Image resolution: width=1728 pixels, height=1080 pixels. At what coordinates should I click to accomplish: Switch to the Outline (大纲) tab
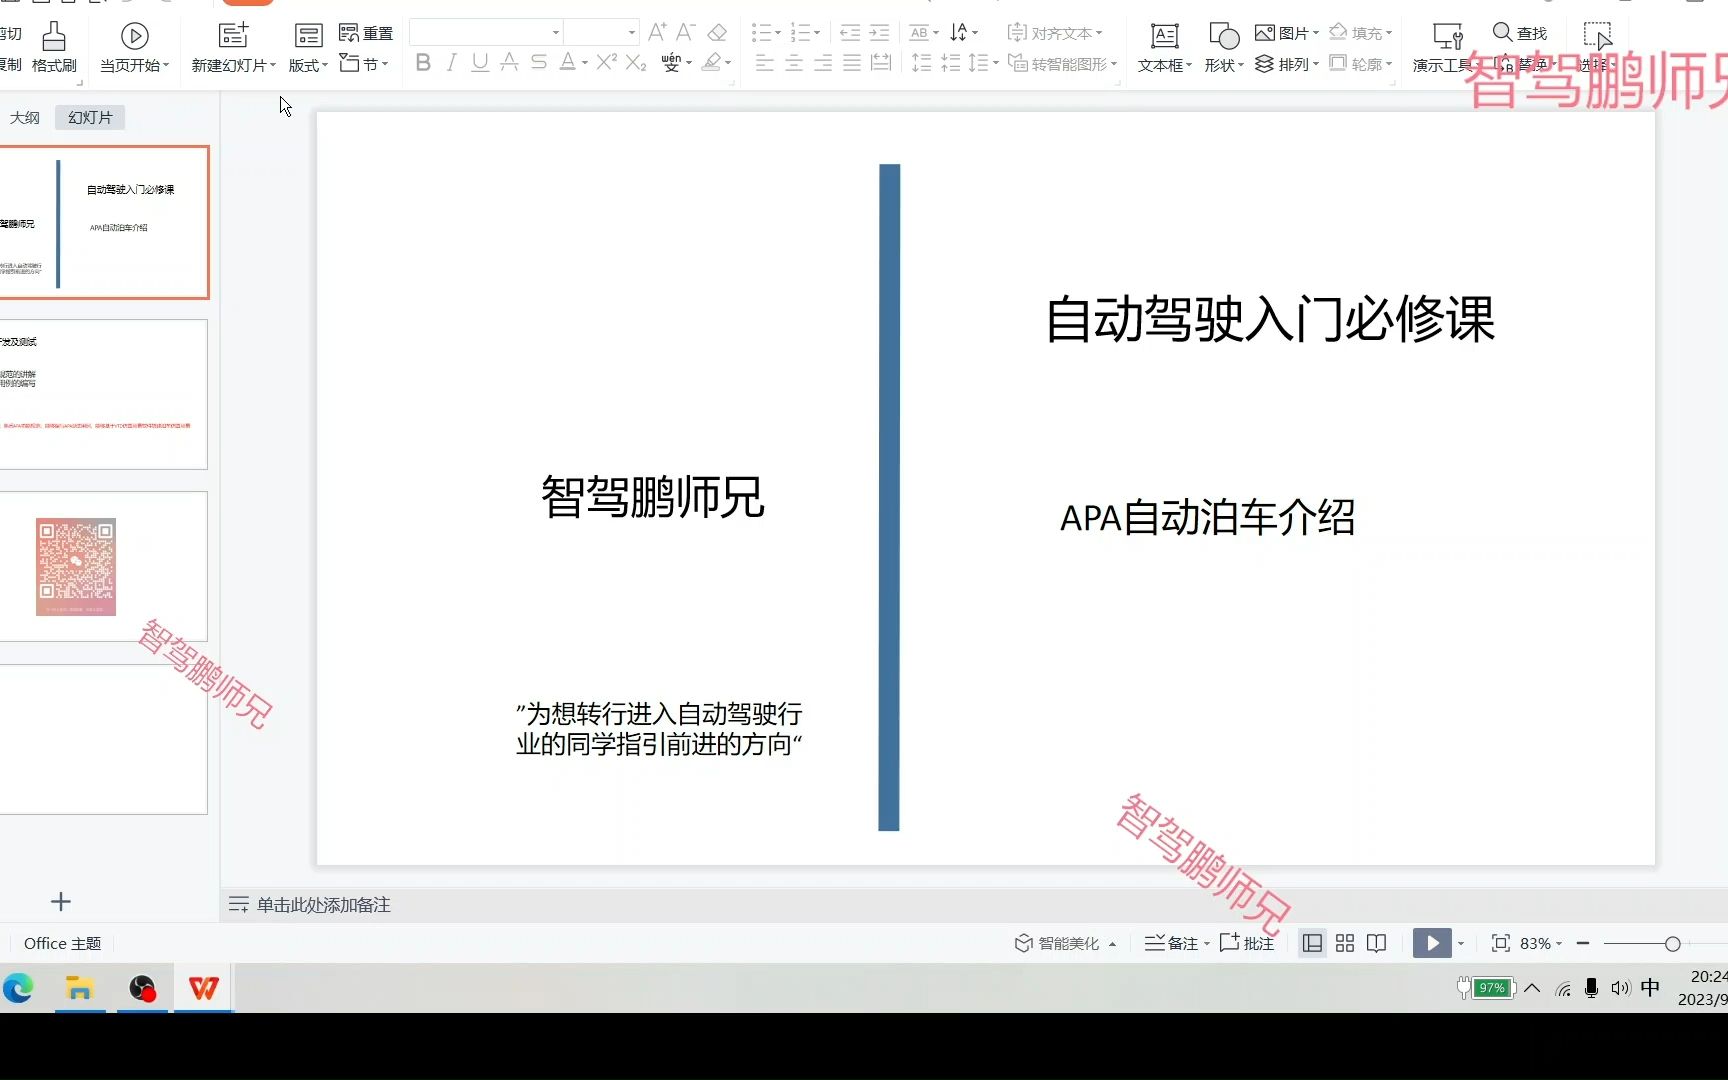[25, 117]
